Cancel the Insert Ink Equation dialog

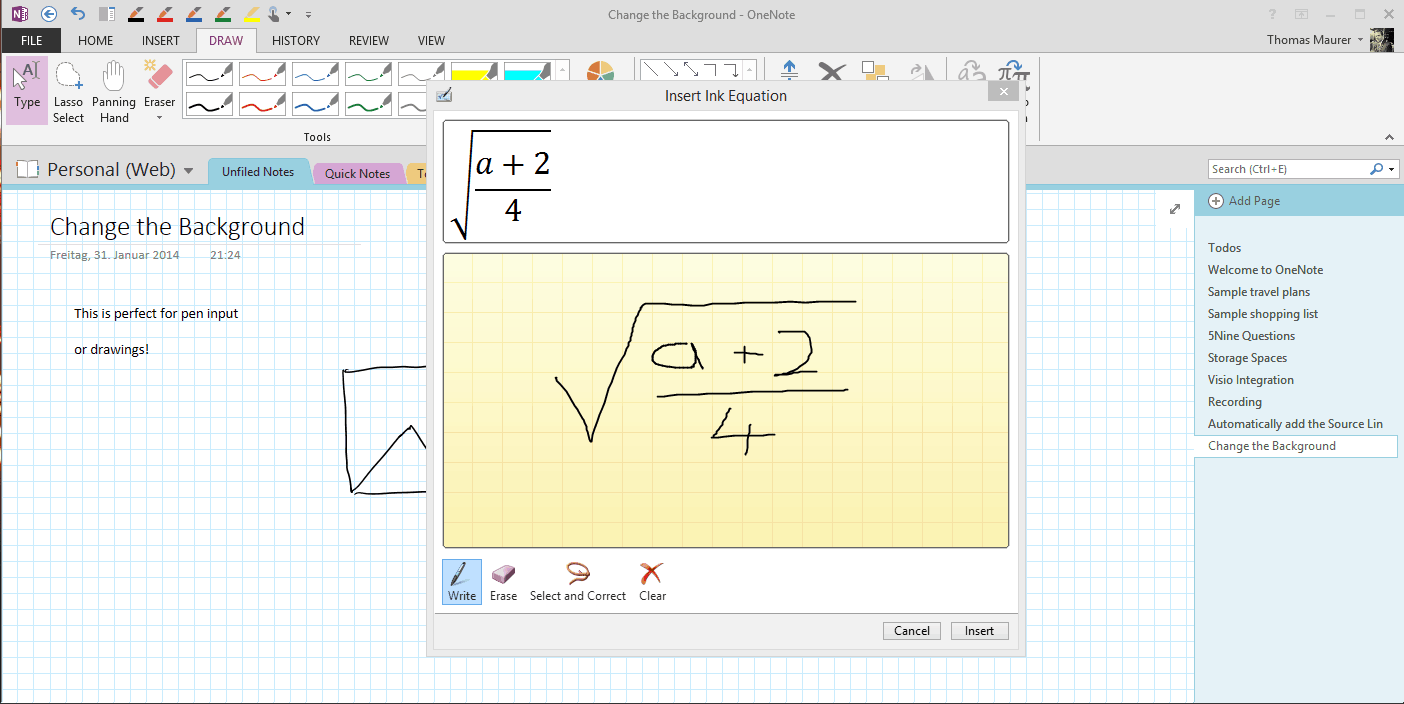point(911,630)
